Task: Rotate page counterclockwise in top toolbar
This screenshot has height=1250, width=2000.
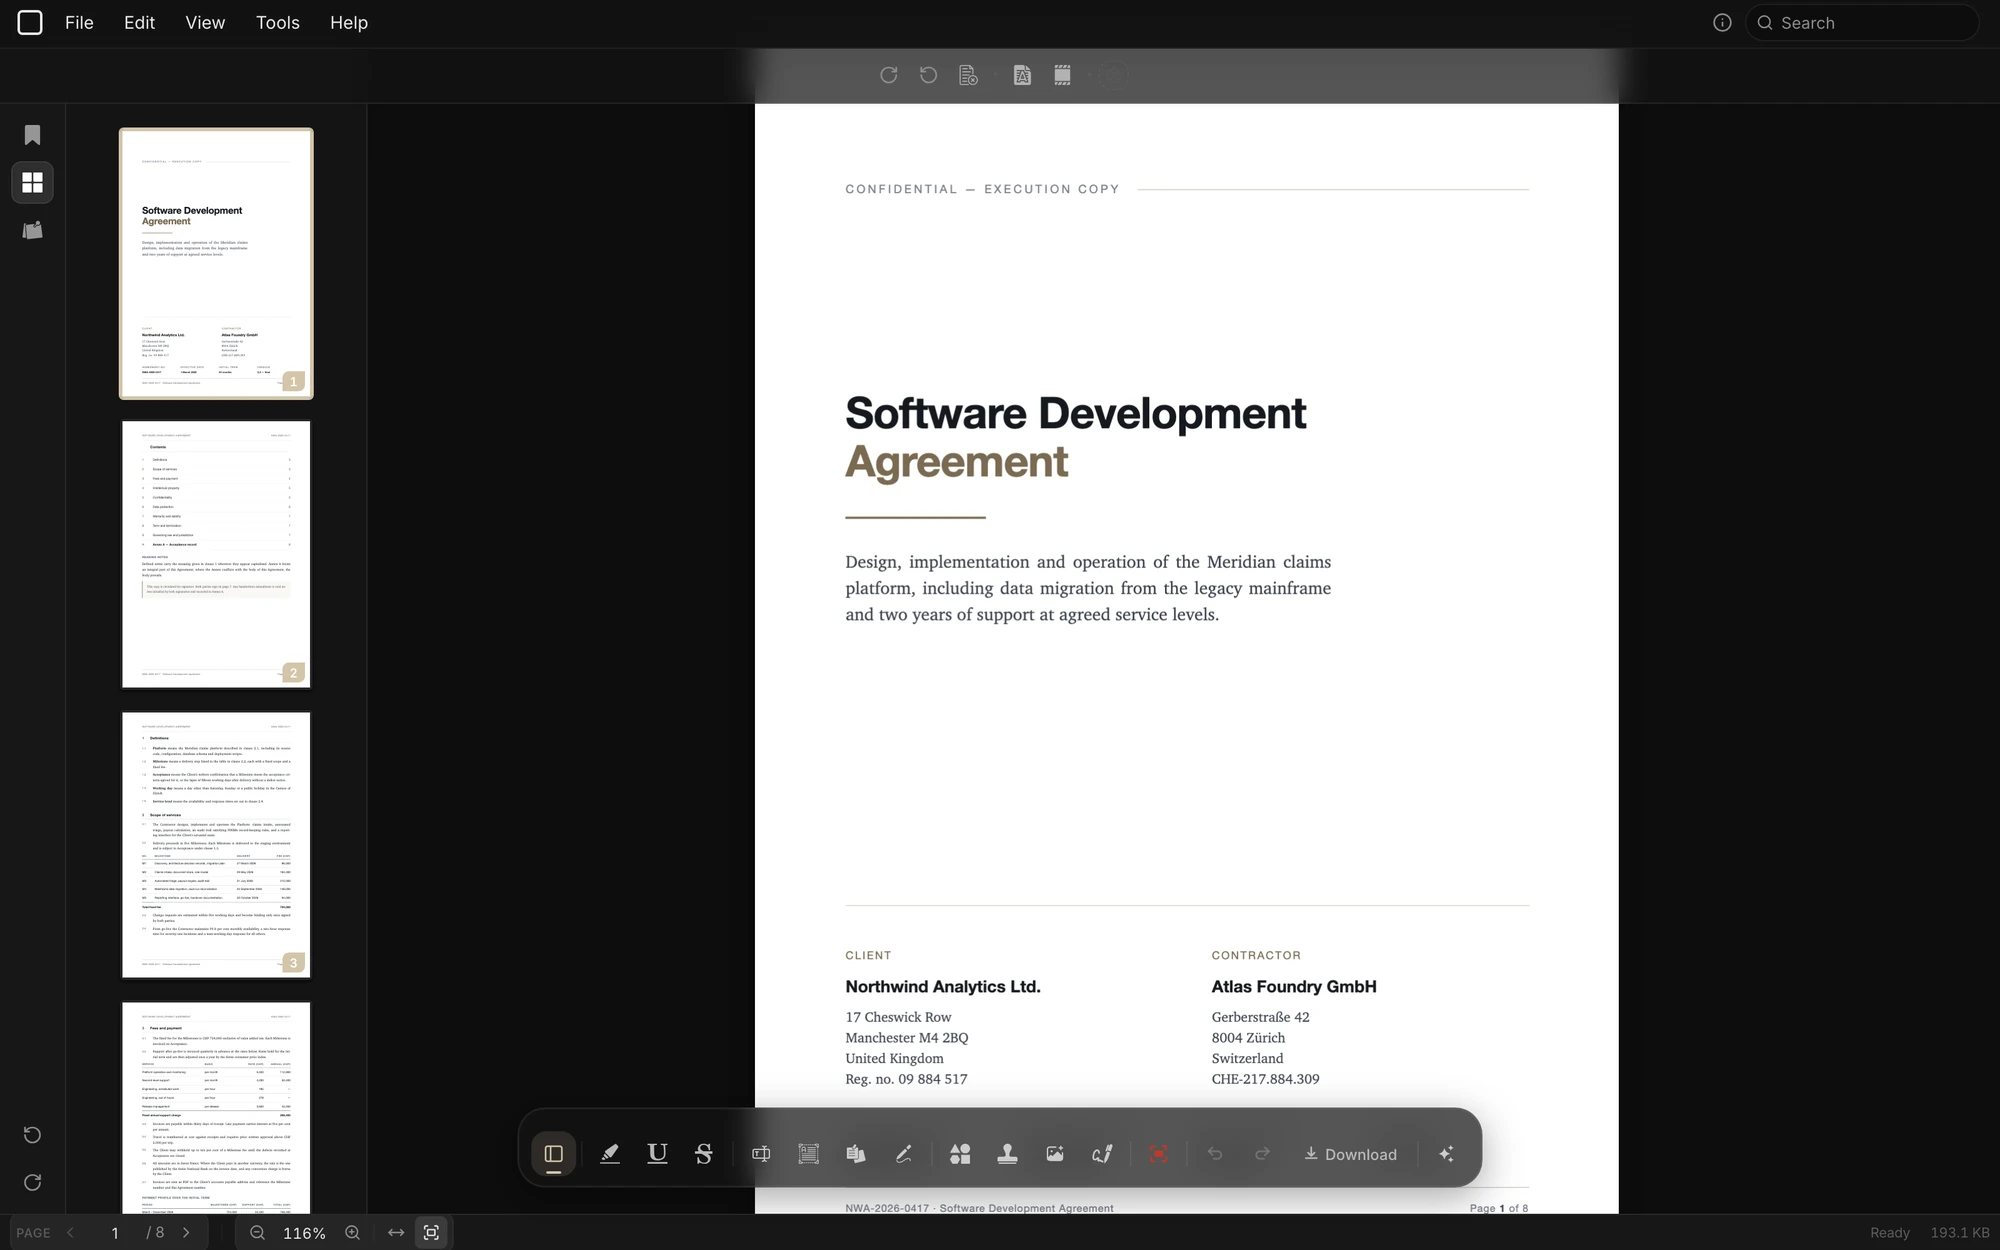Action: [928, 75]
